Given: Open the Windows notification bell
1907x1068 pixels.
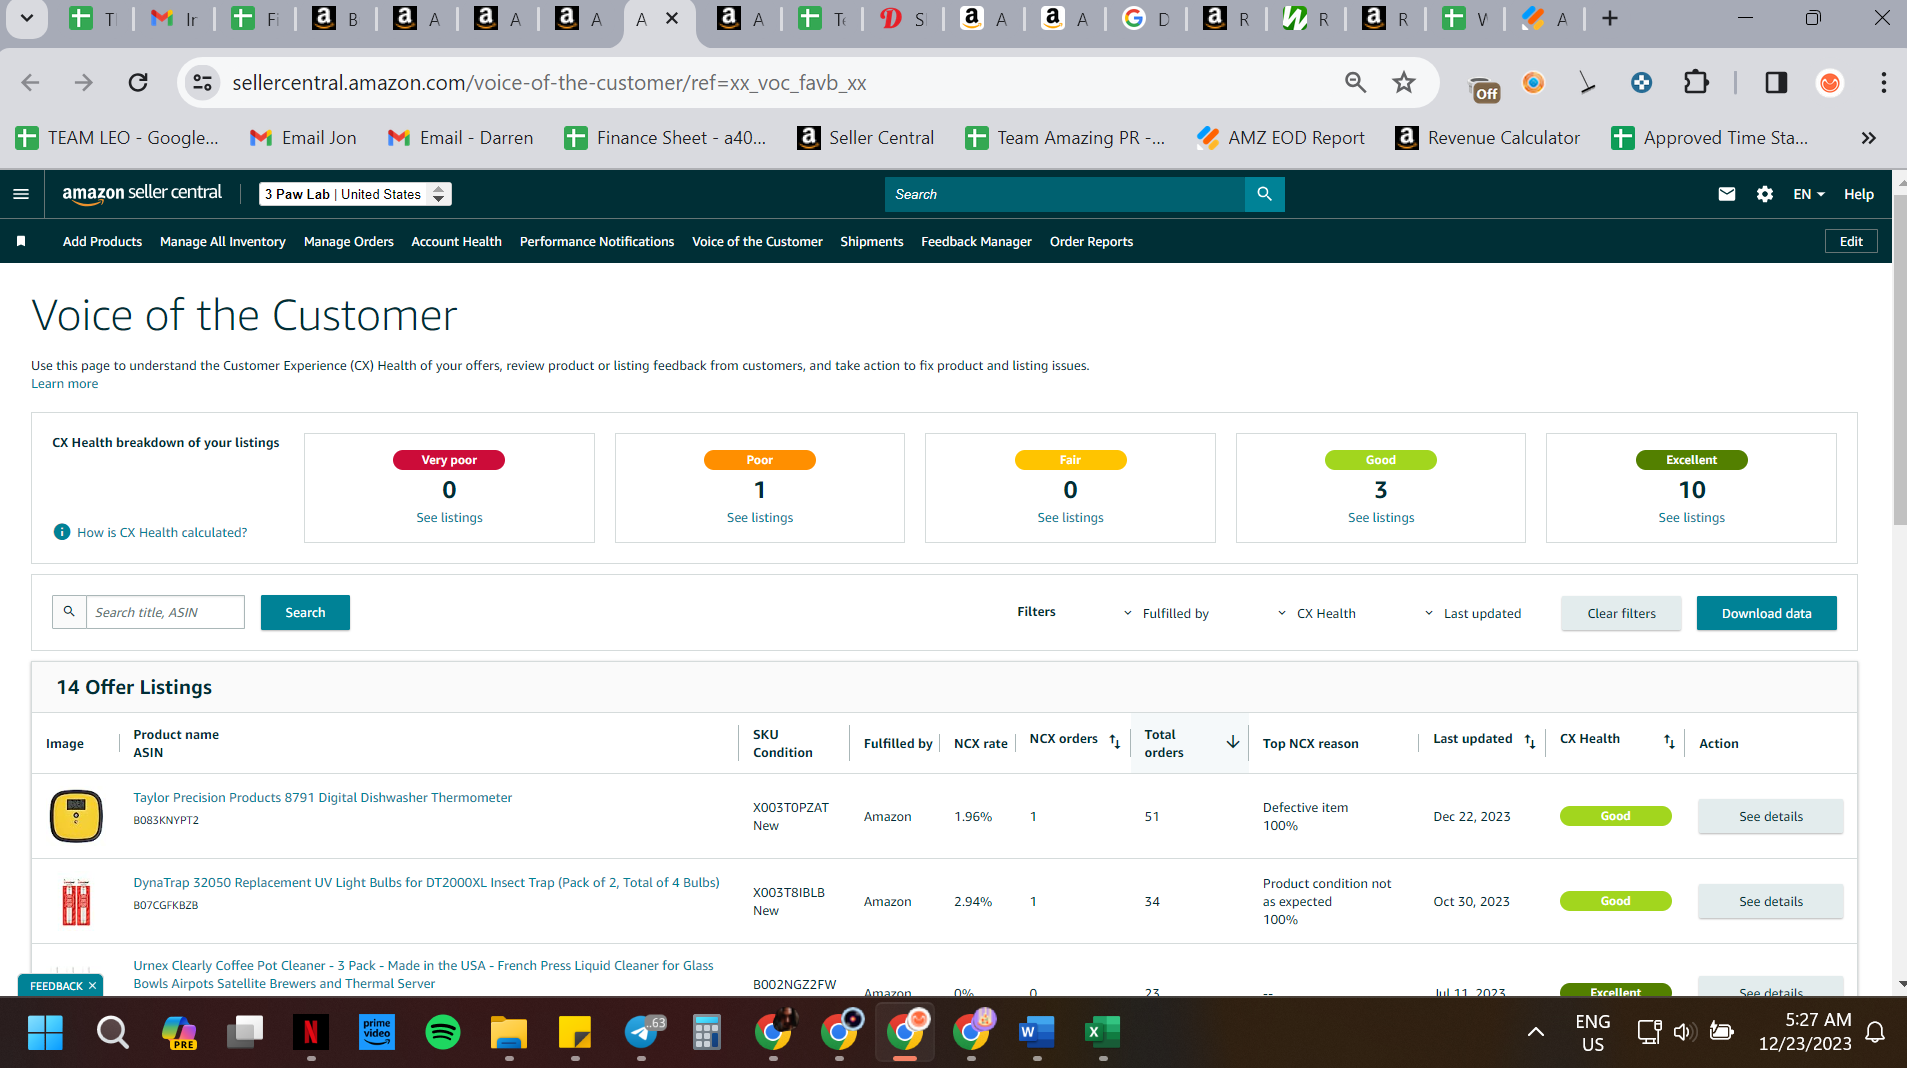Looking at the screenshot, I should [1876, 1032].
